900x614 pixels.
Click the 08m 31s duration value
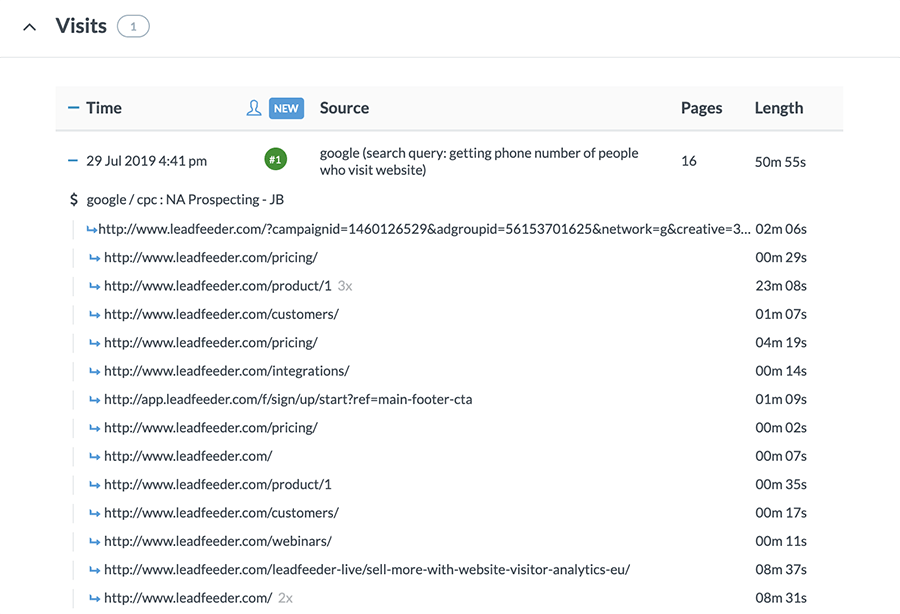pos(781,598)
